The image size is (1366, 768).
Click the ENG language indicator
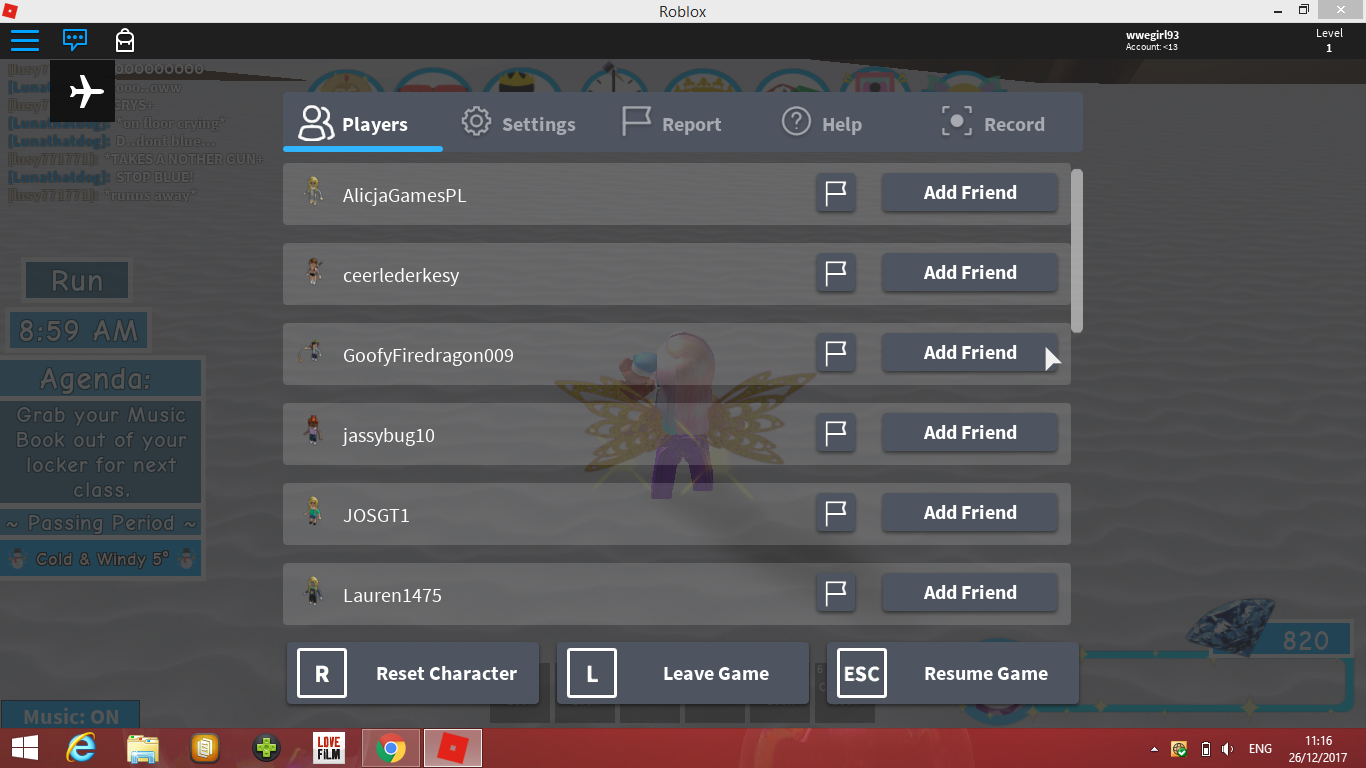pyautogui.click(x=1260, y=749)
